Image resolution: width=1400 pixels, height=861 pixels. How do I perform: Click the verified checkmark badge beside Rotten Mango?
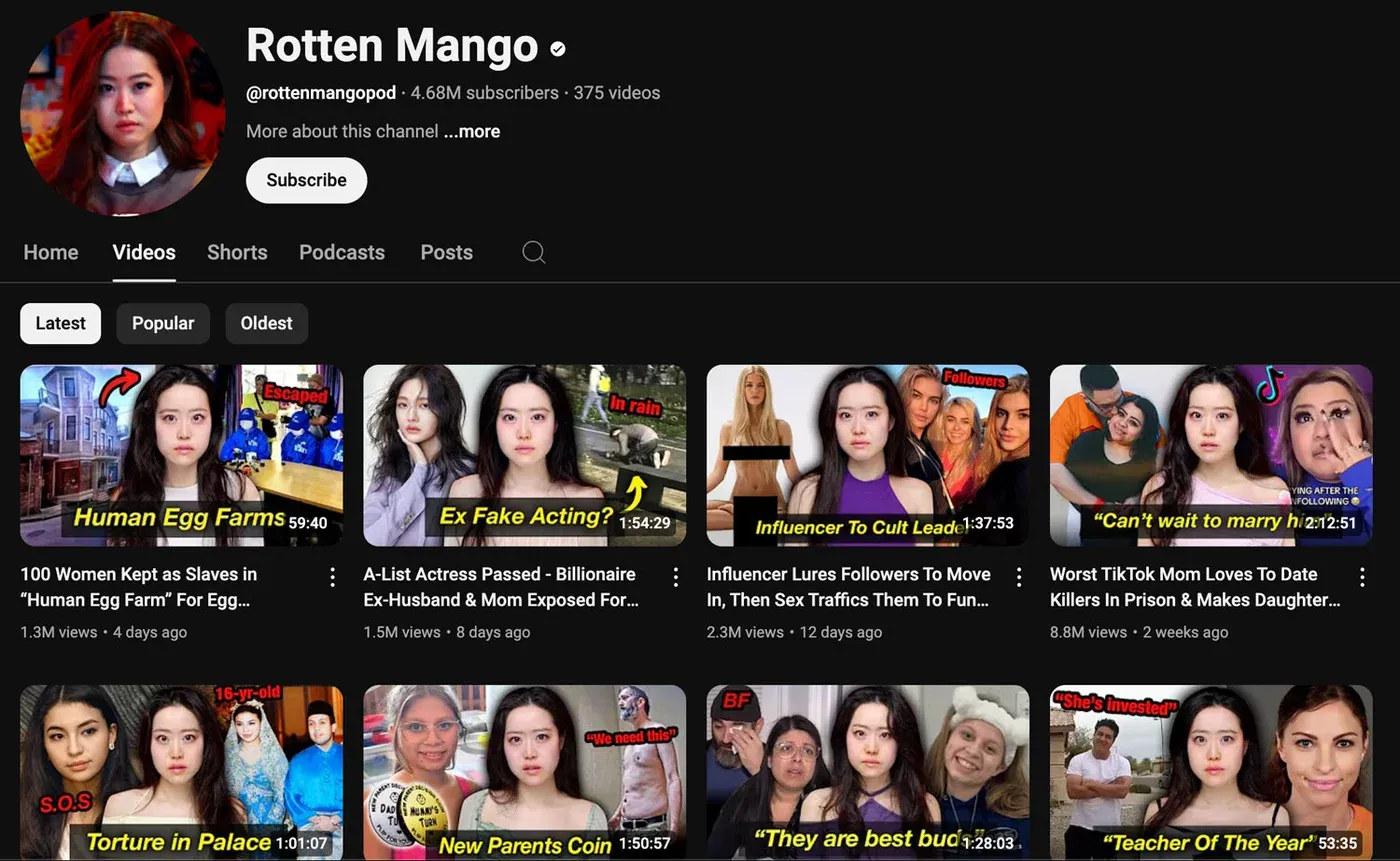(x=558, y=48)
